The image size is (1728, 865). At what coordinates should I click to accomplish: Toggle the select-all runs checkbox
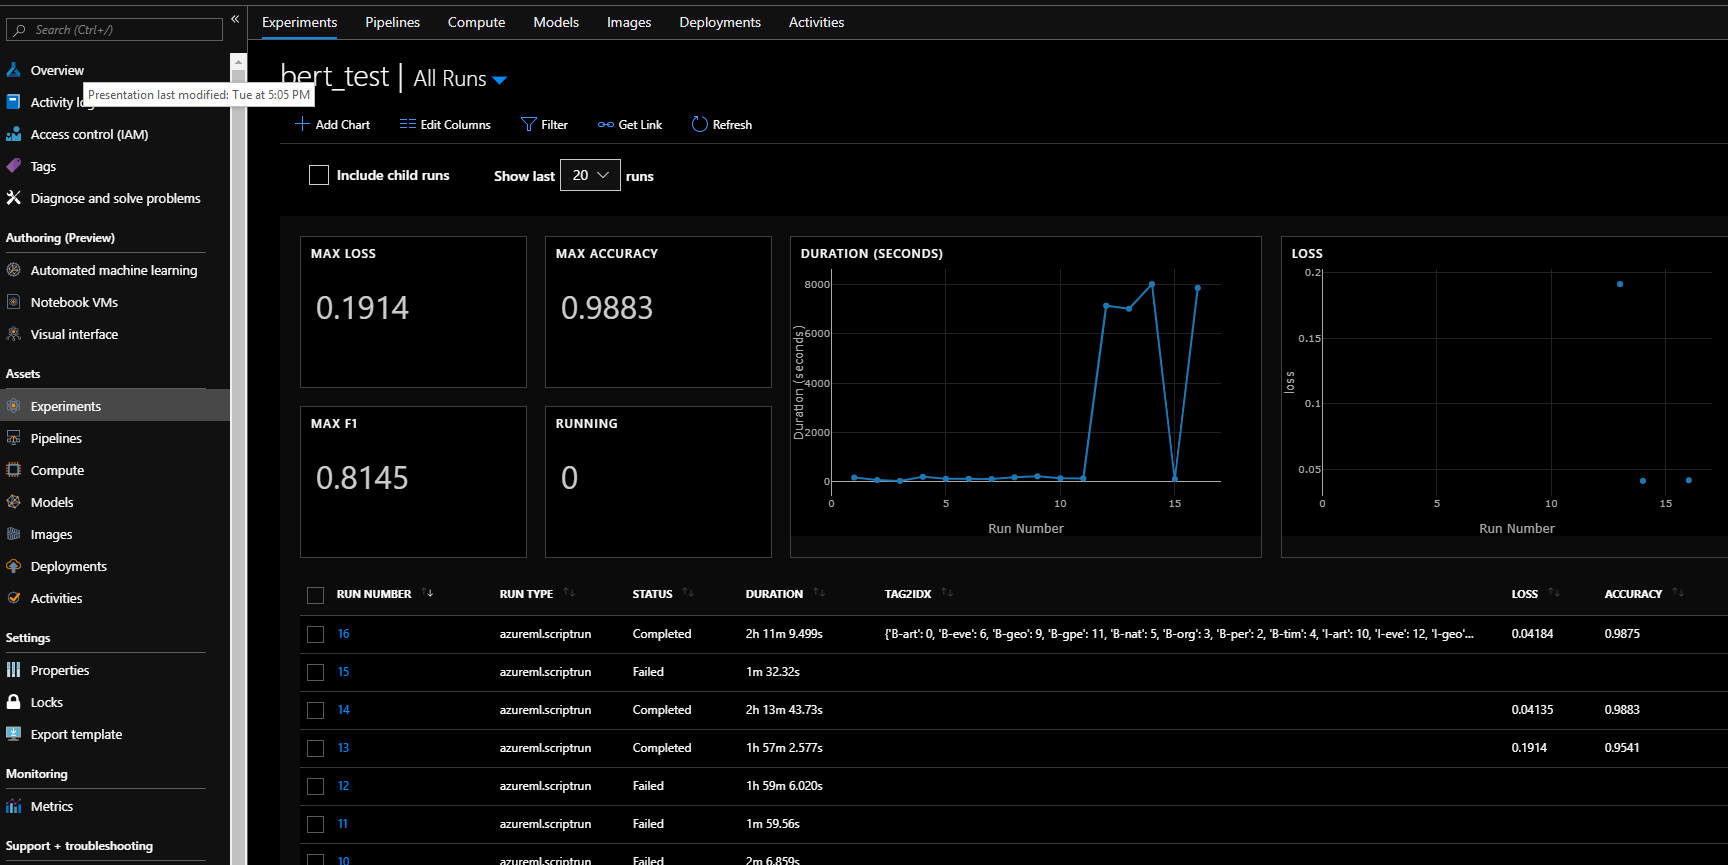pyautogui.click(x=315, y=595)
